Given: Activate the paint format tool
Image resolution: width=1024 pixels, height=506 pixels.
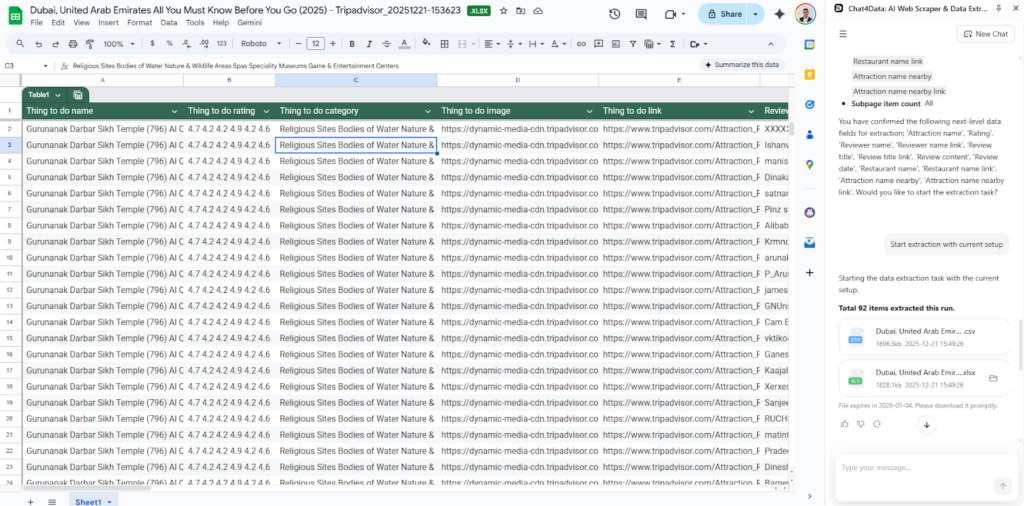Looking at the screenshot, I should click(x=90, y=44).
